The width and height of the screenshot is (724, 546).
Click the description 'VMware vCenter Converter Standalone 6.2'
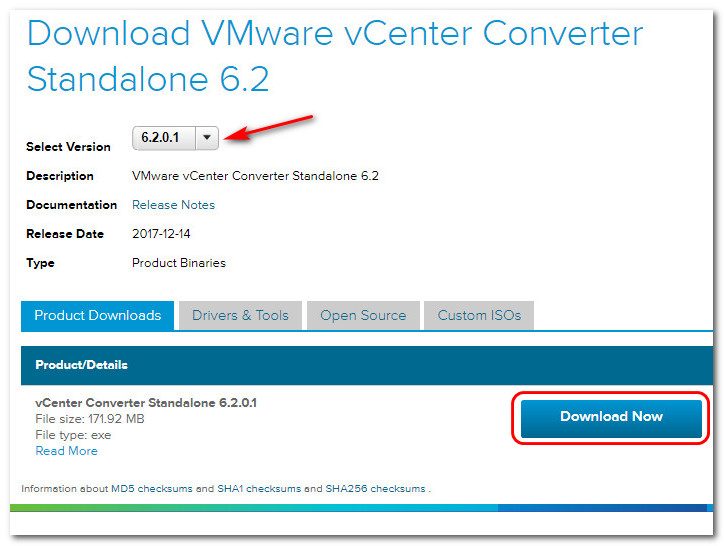255,176
